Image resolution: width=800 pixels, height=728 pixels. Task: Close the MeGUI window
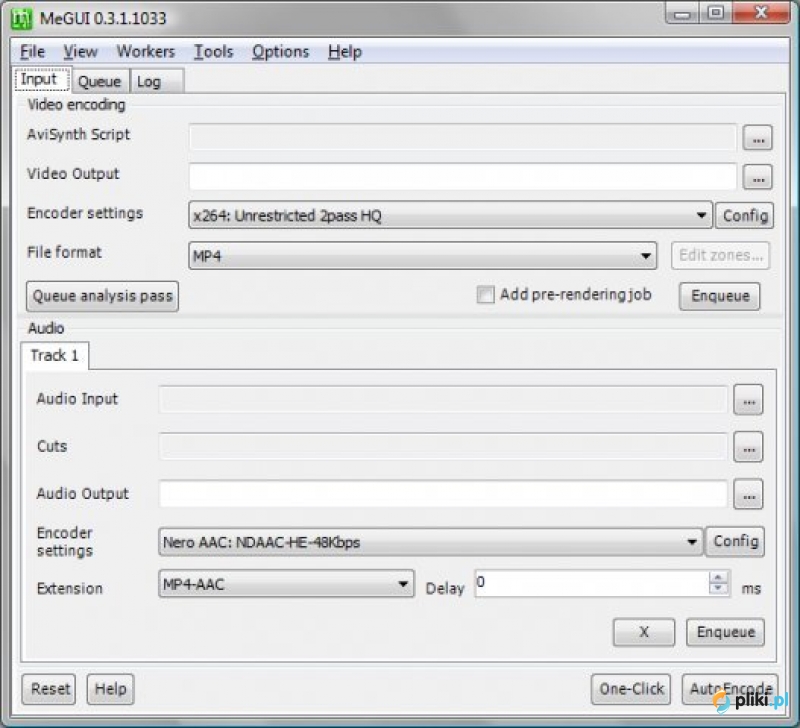tap(760, 13)
